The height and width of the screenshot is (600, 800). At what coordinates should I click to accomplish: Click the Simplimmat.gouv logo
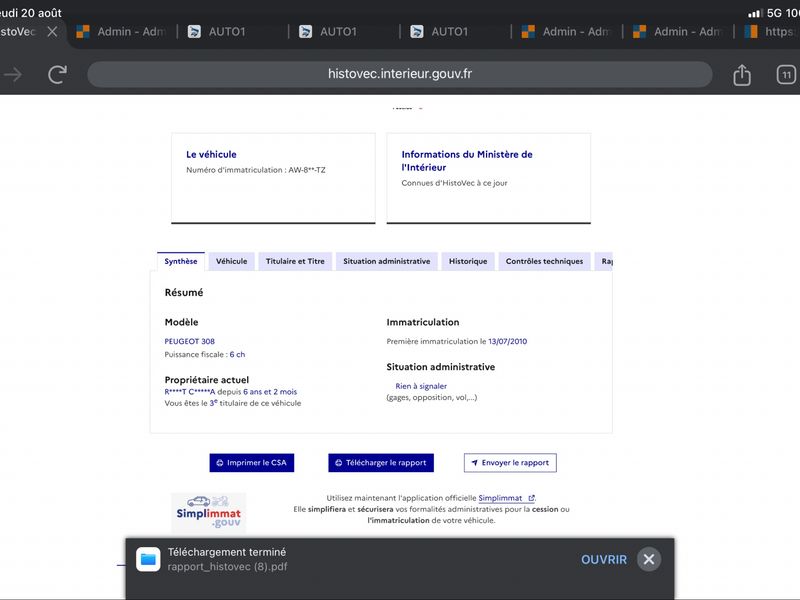pyautogui.click(x=209, y=513)
